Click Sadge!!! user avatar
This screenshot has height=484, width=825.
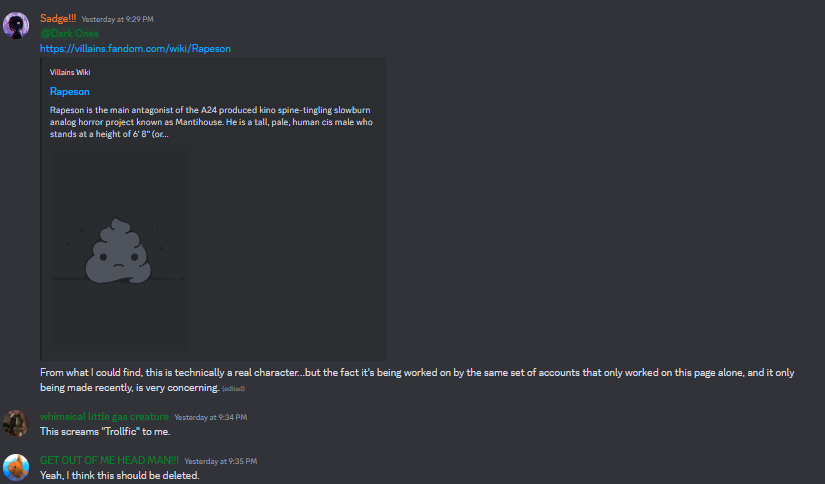click(x=16, y=25)
